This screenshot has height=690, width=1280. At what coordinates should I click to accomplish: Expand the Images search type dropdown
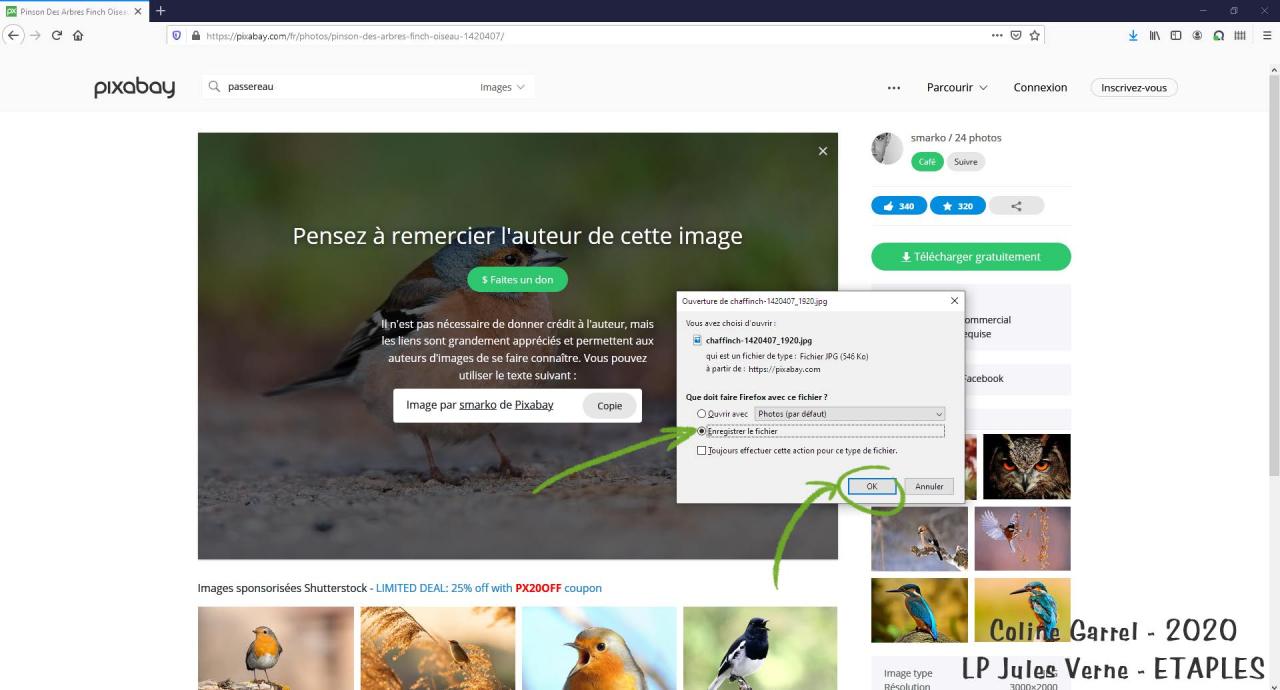502,87
